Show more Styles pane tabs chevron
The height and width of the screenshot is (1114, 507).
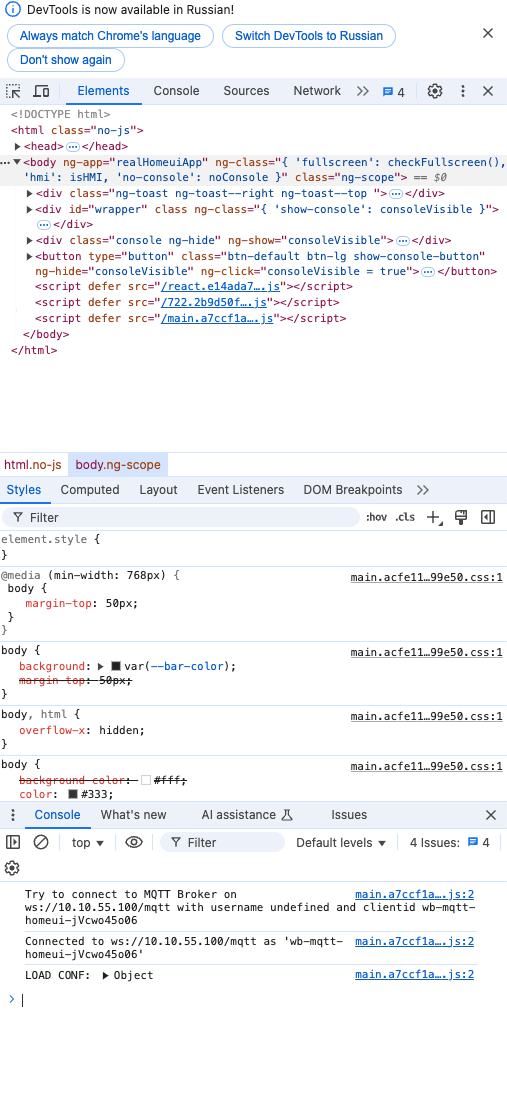point(423,490)
